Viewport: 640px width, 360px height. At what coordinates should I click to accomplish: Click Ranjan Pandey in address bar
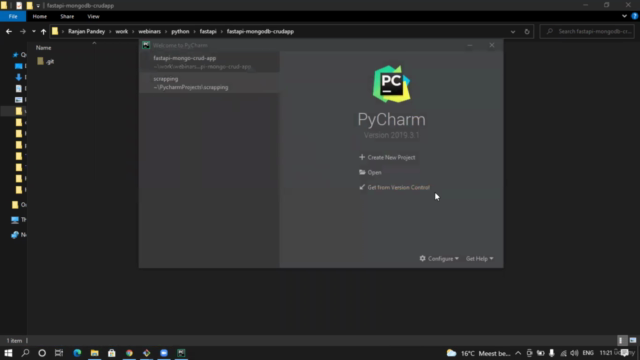click(87, 31)
